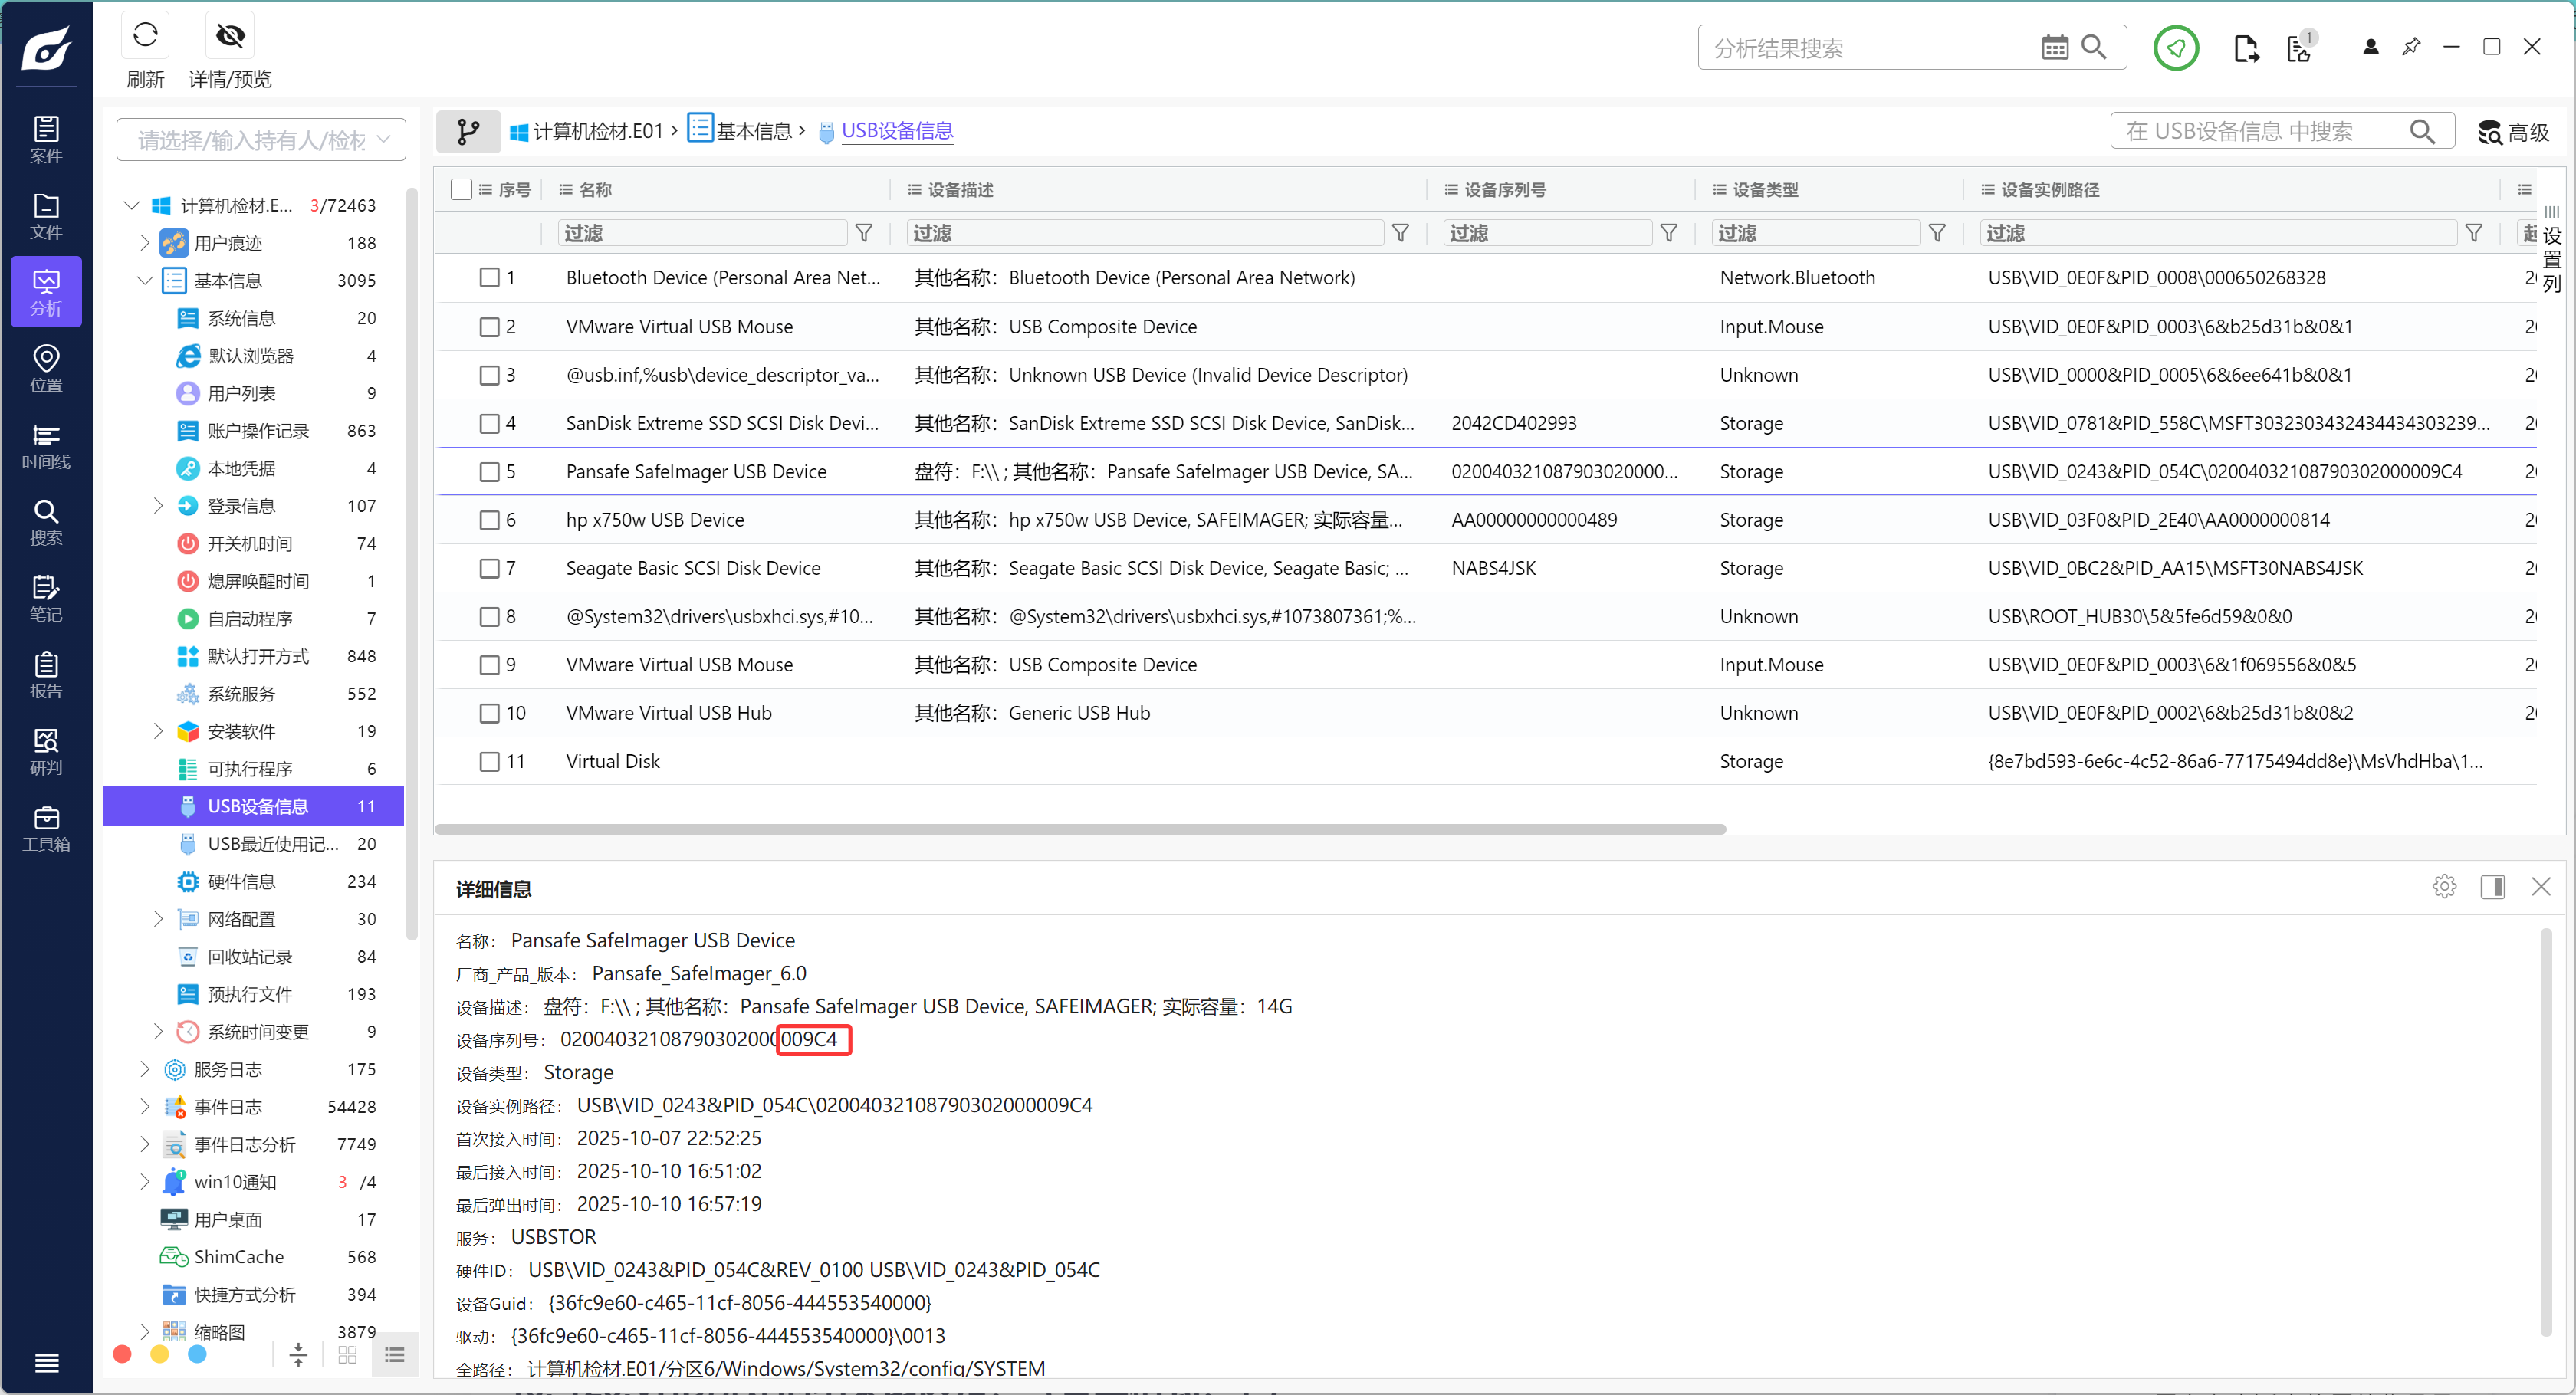2576x1395 pixels.
Task: Click the 高级 advanced search button
Action: pos(2513,132)
